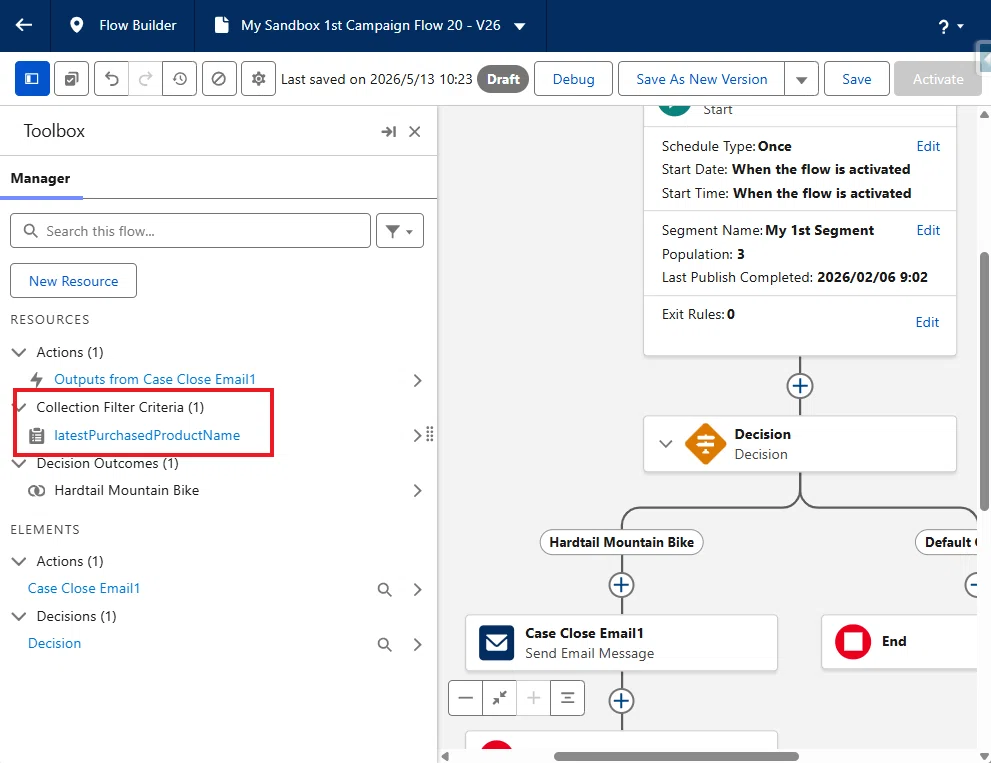The height and width of the screenshot is (763, 991).
Task: Collapse the elements Actions (1) section
Action: 19,561
